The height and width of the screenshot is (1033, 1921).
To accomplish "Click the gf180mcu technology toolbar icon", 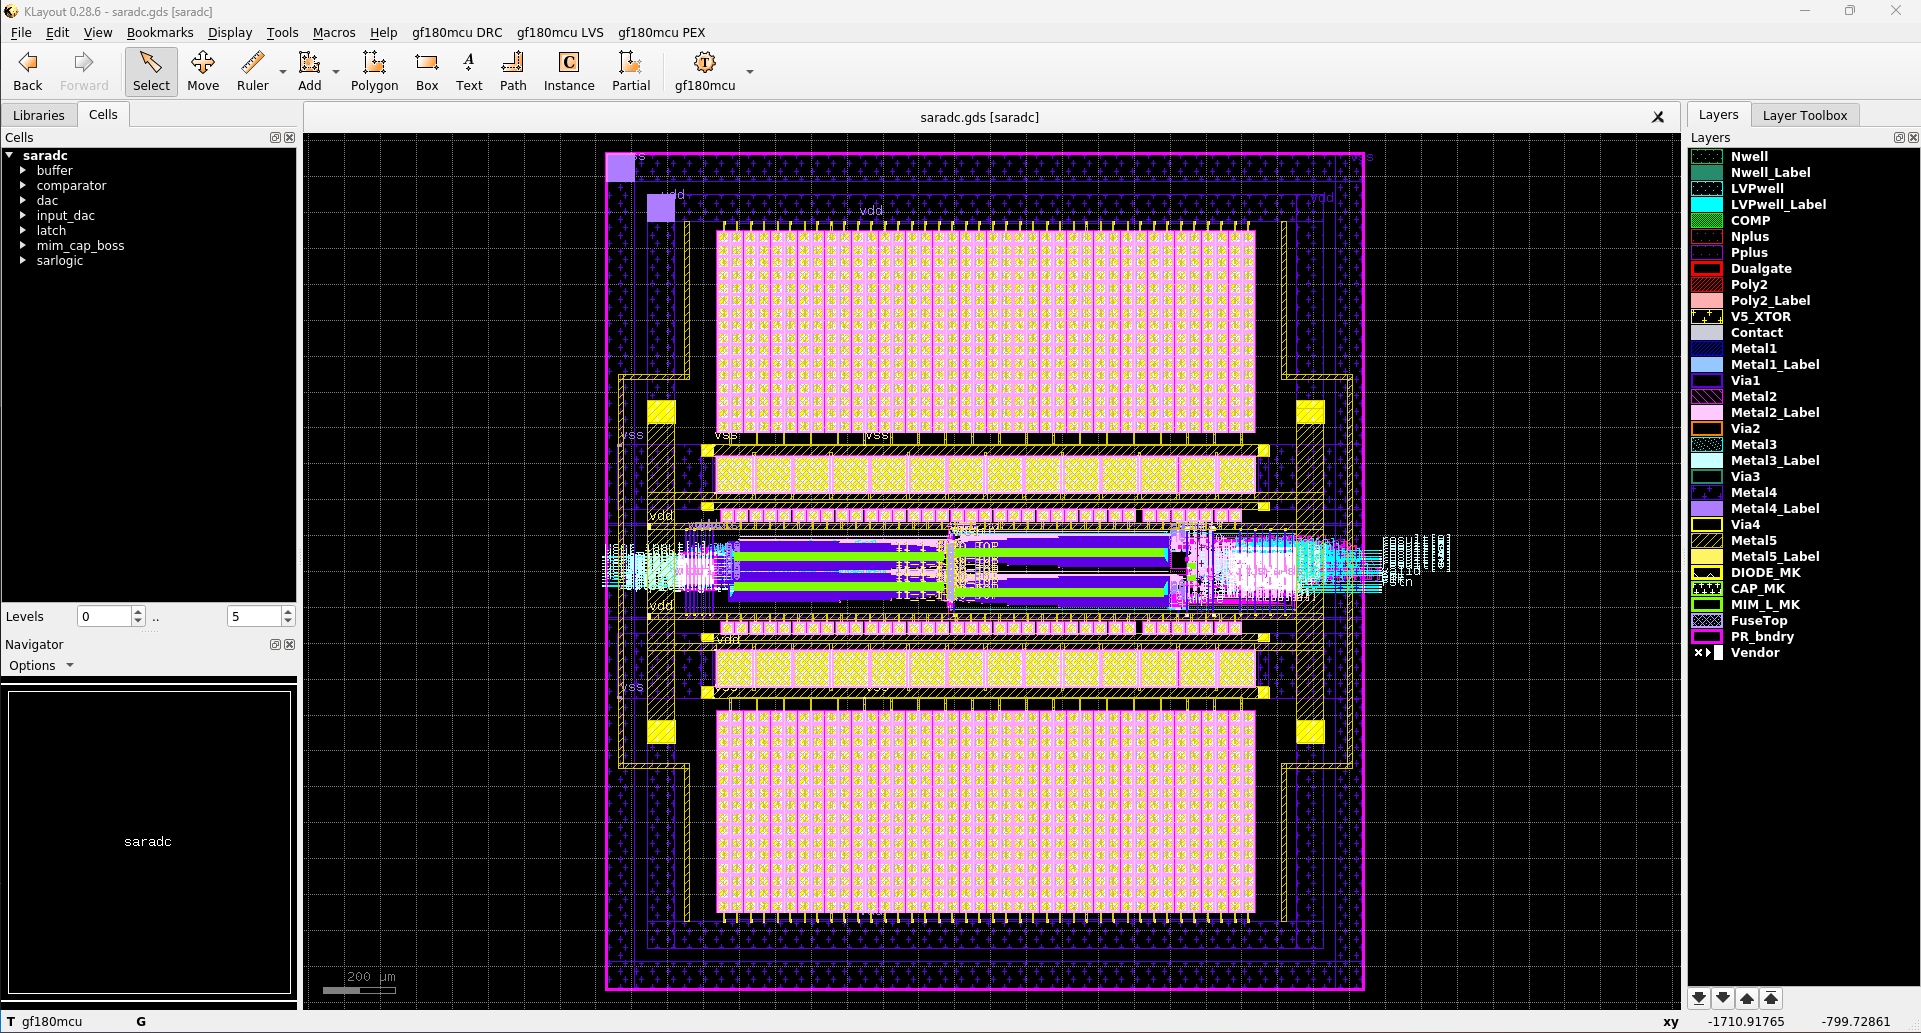I will 705,71.
